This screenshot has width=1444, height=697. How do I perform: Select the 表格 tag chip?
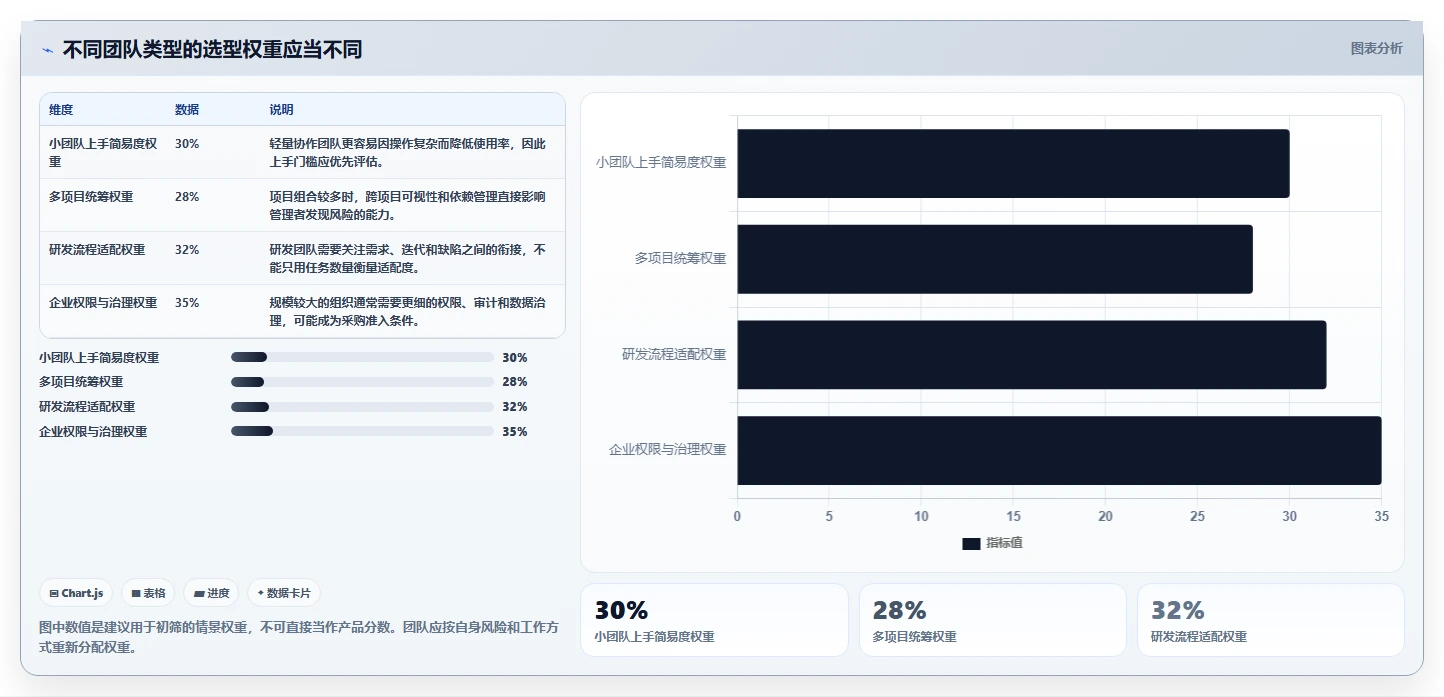pos(148,593)
